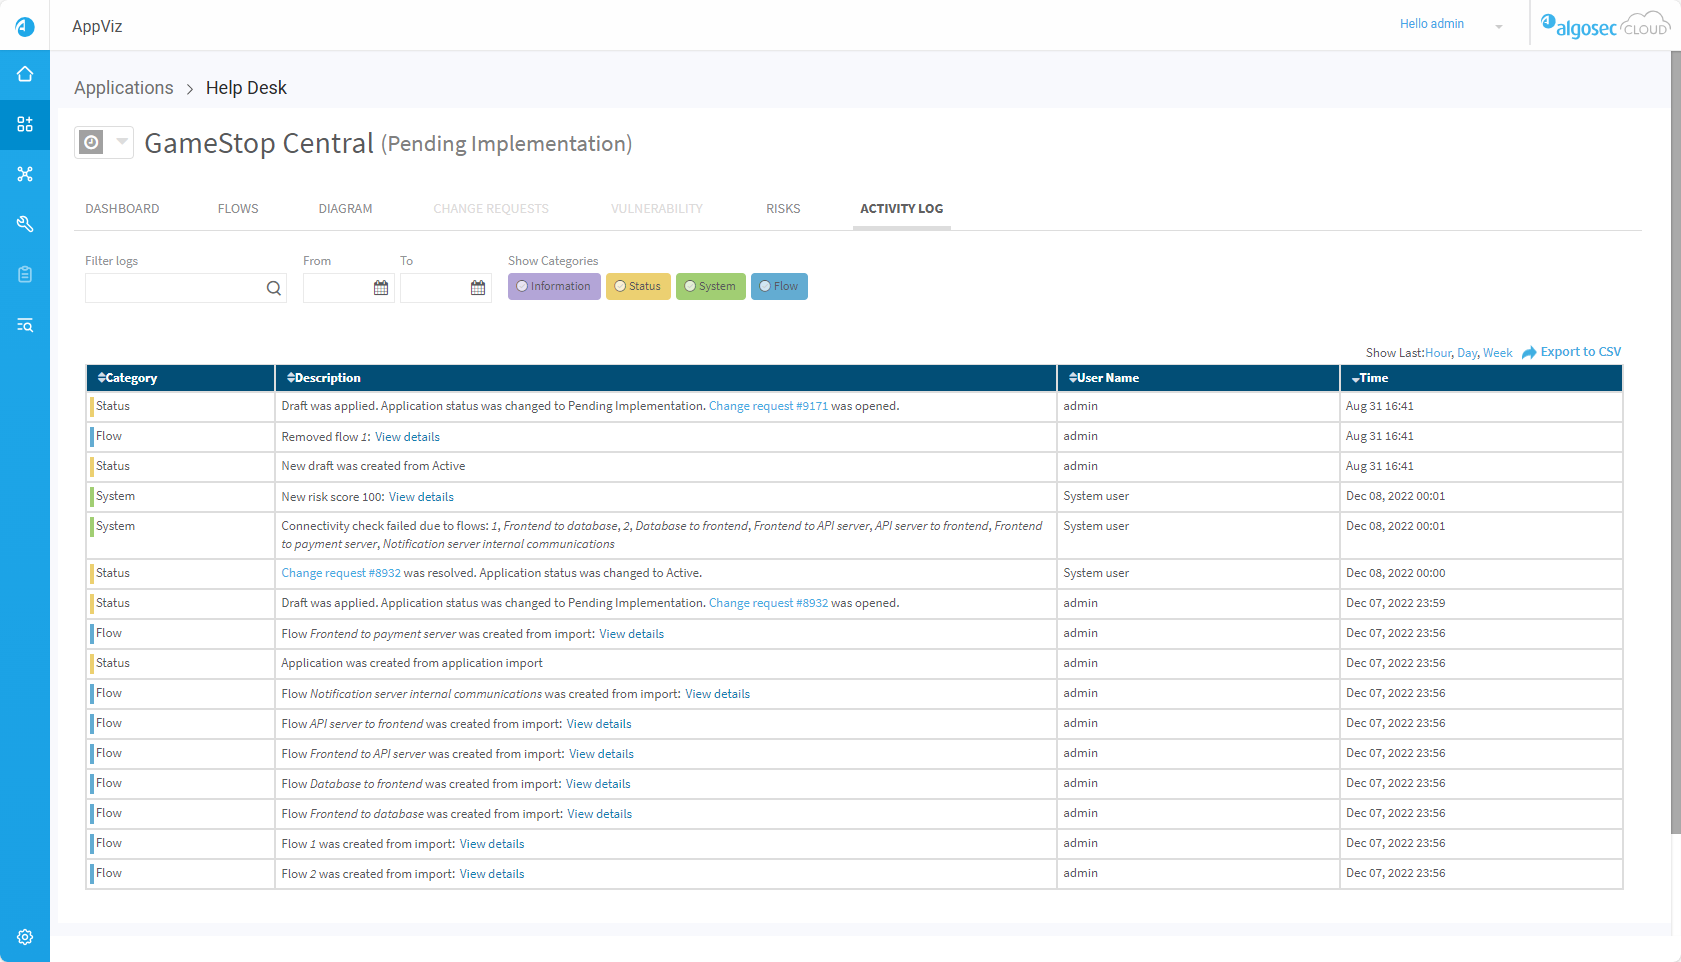Image resolution: width=1681 pixels, height=962 pixels.
Task: Open the wrench tools icon in sidebar
Action: point(25,224)
